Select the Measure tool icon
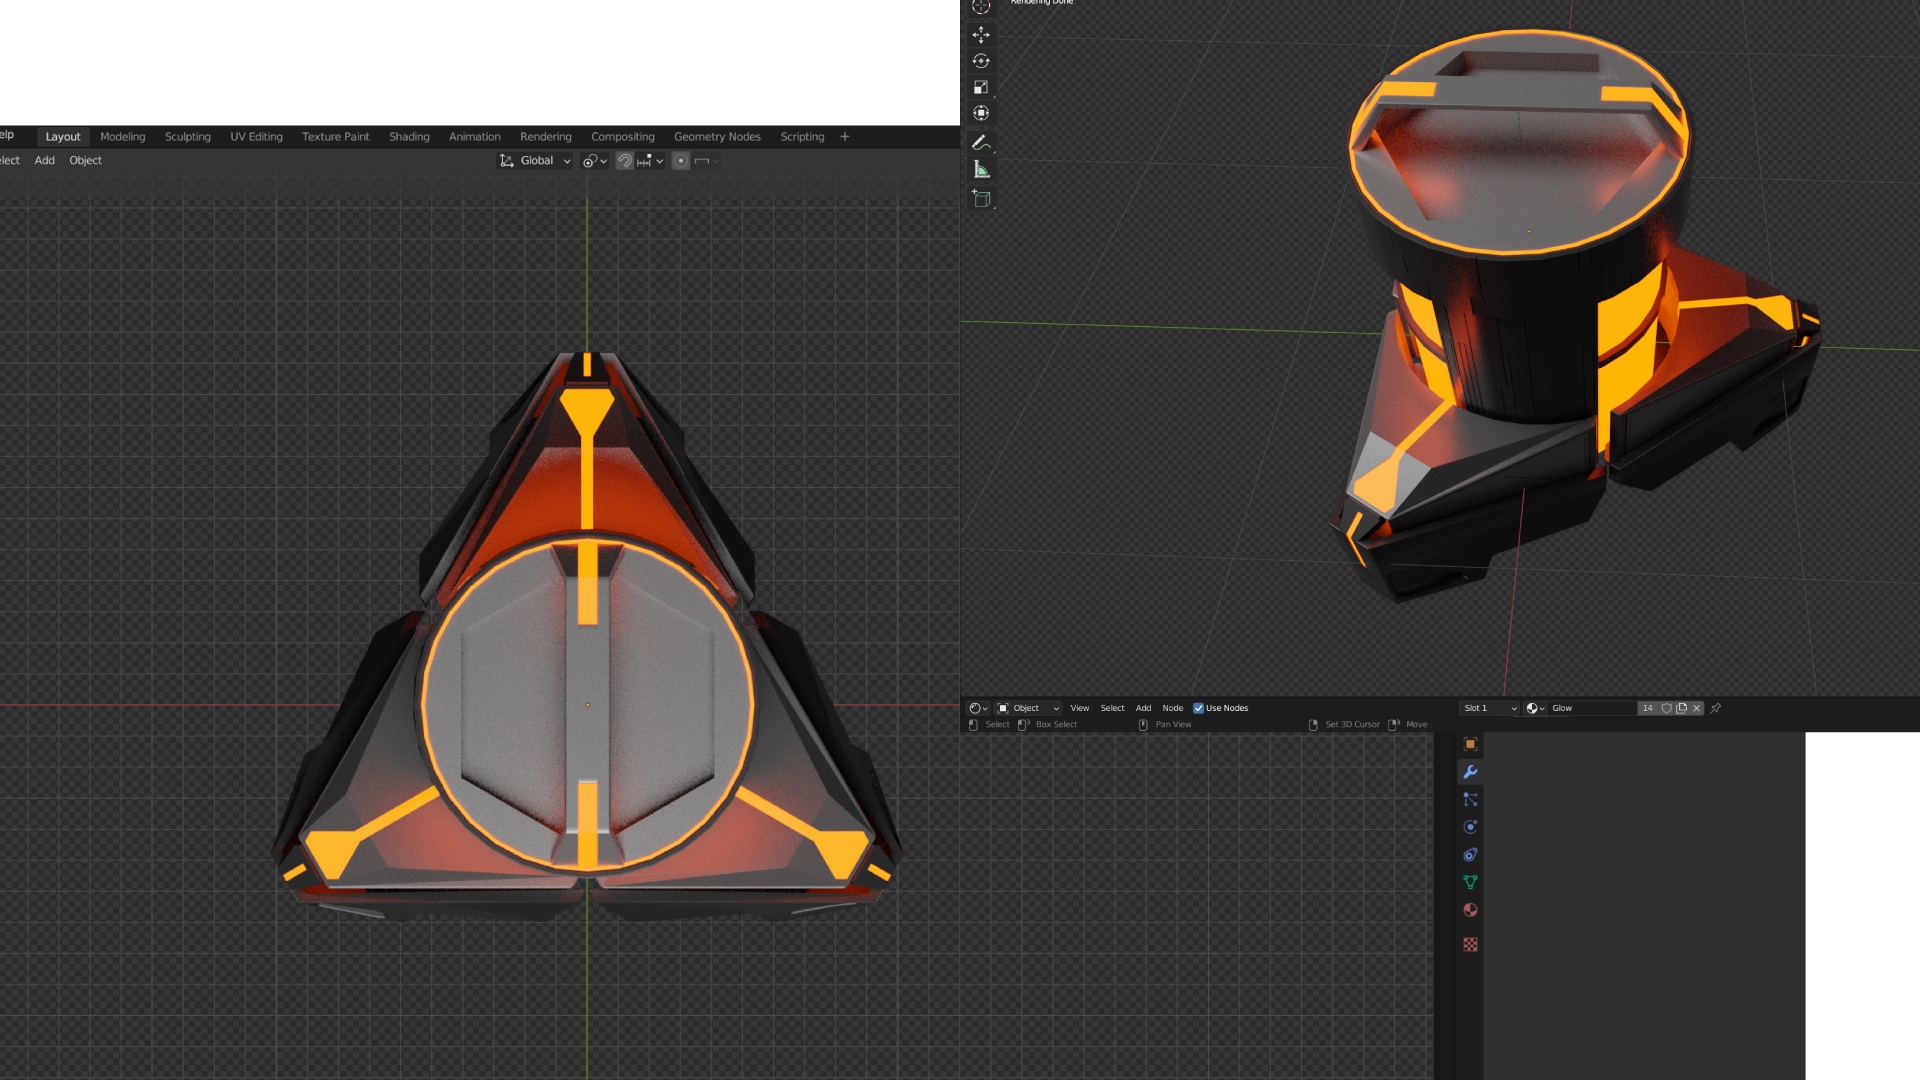1920x1080 pixels. pos(981,170)
